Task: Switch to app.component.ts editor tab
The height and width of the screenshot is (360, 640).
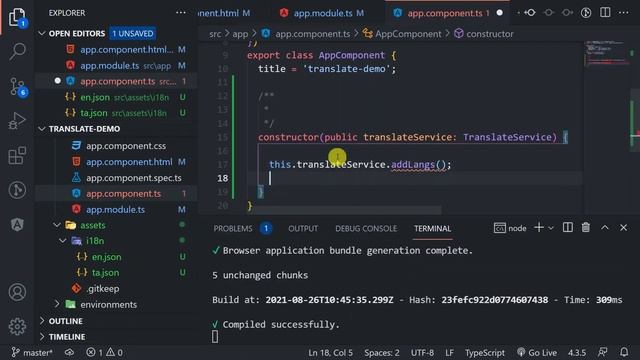Action: click(x=447, y=13)
